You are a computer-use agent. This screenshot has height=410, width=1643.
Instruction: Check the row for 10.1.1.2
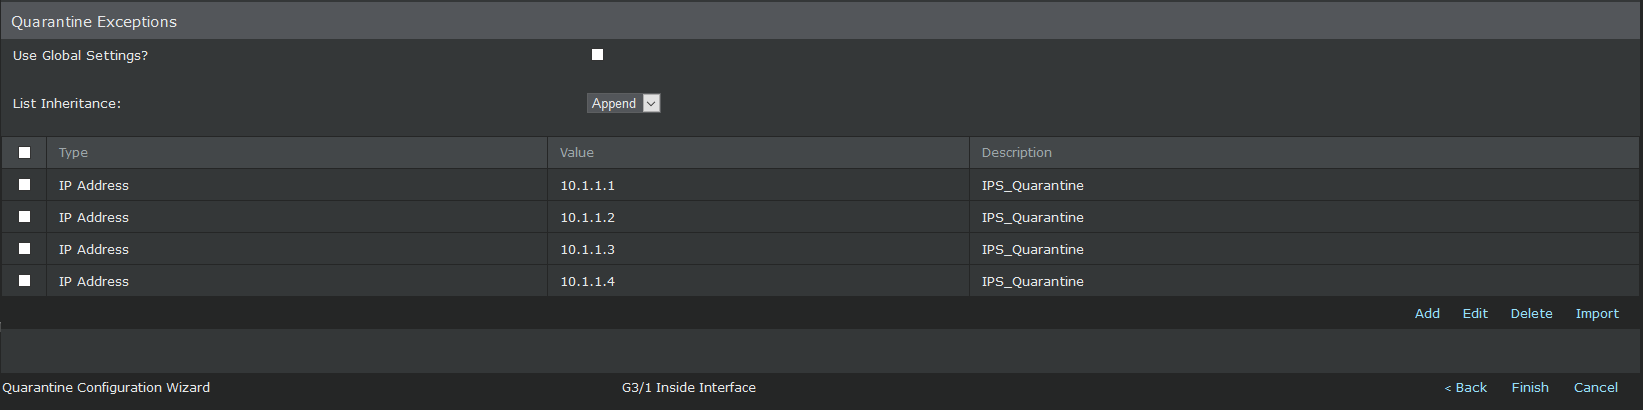pos(24,217)
